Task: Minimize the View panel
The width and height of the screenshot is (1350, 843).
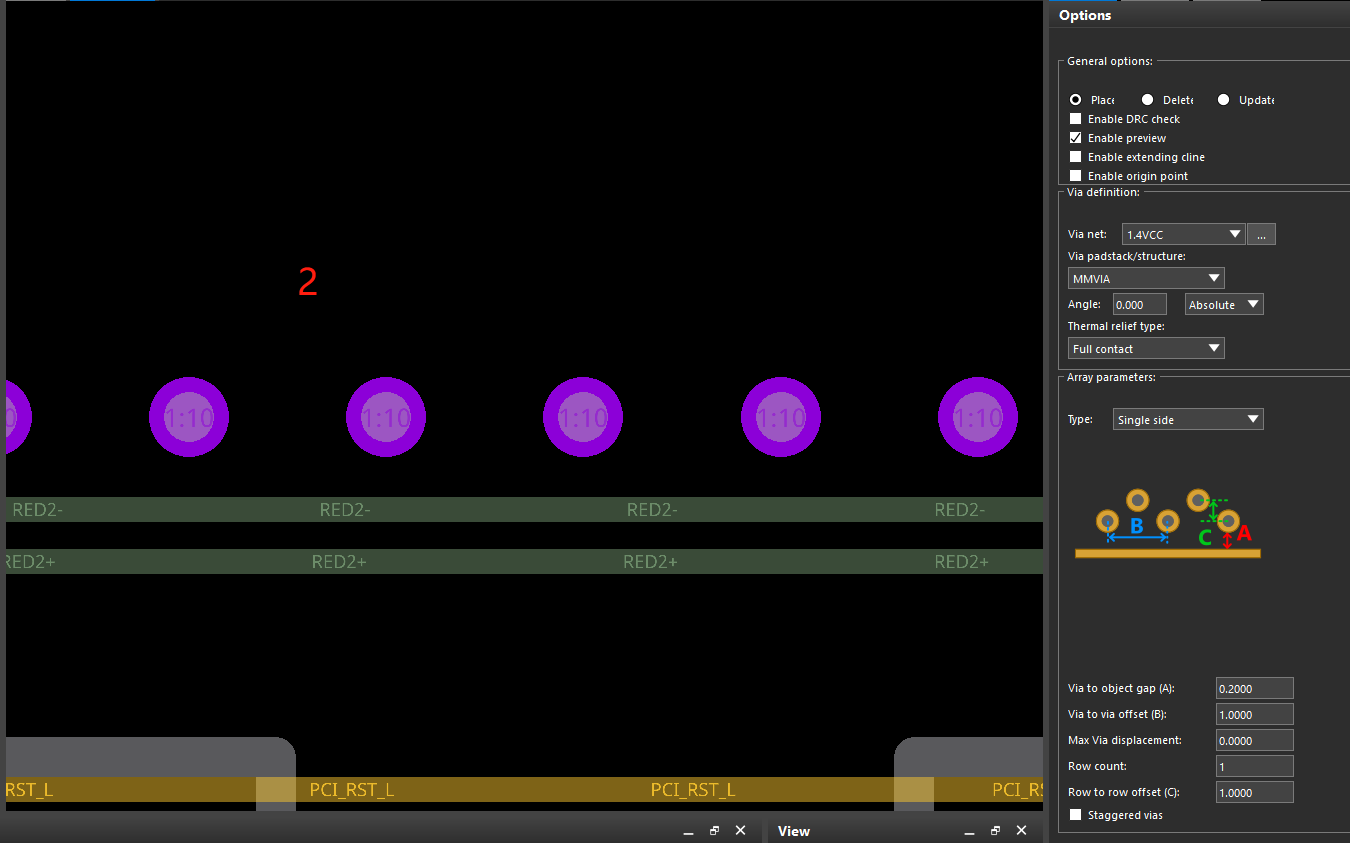Action: [x=968, y=831]
